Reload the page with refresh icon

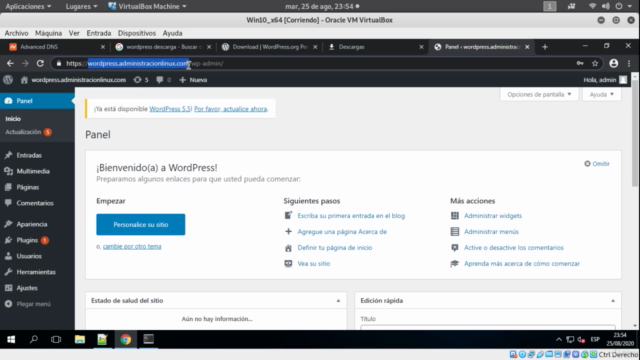click(x=40, y=63)
